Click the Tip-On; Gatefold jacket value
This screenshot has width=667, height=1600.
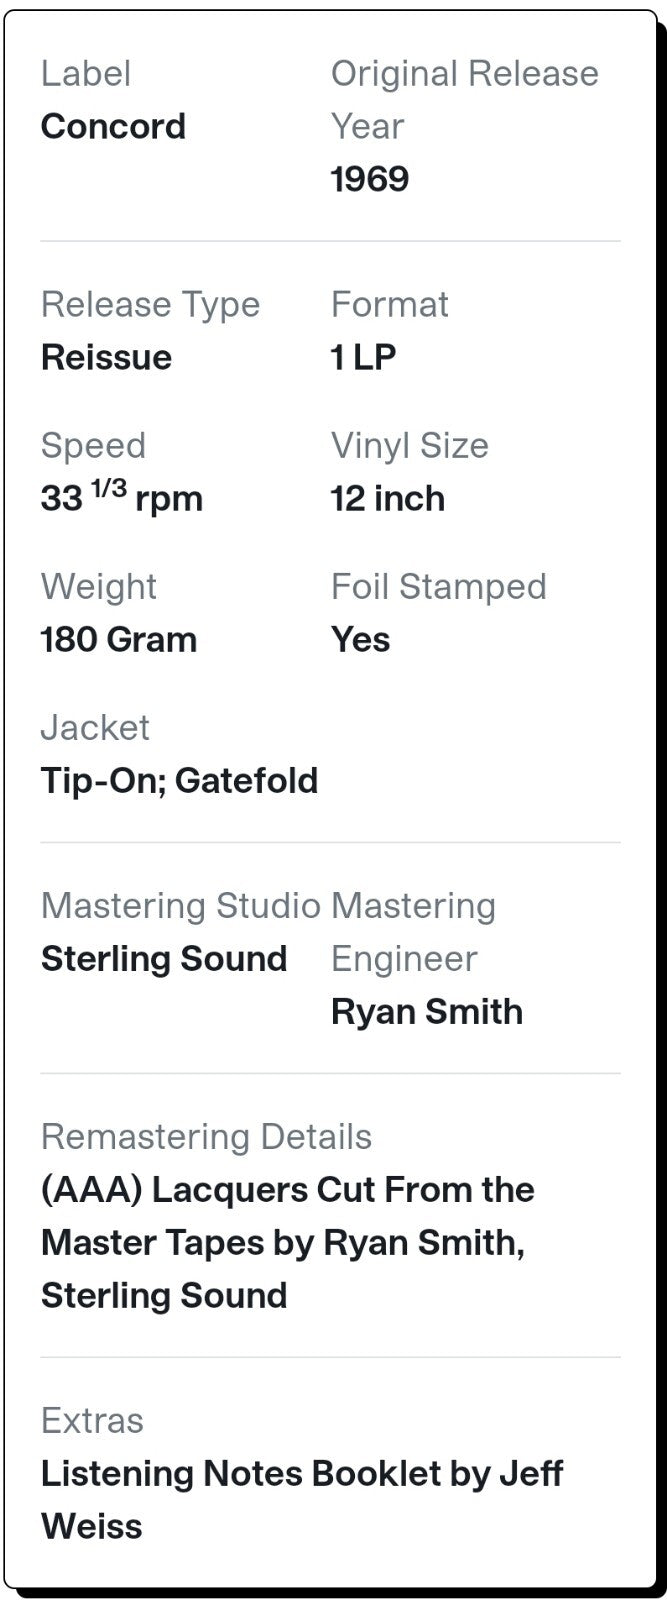[x=179, y=780]
